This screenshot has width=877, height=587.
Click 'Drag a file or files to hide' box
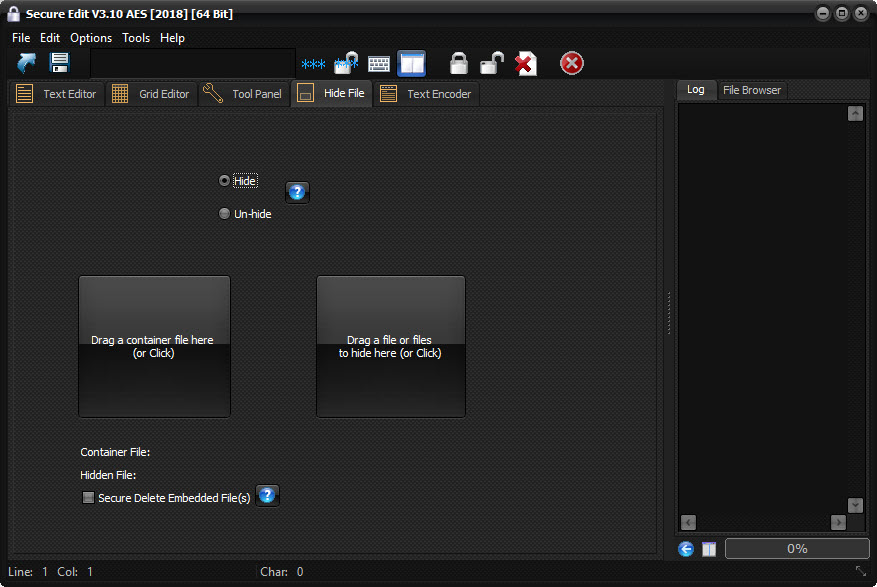click(x=391, y=346)
